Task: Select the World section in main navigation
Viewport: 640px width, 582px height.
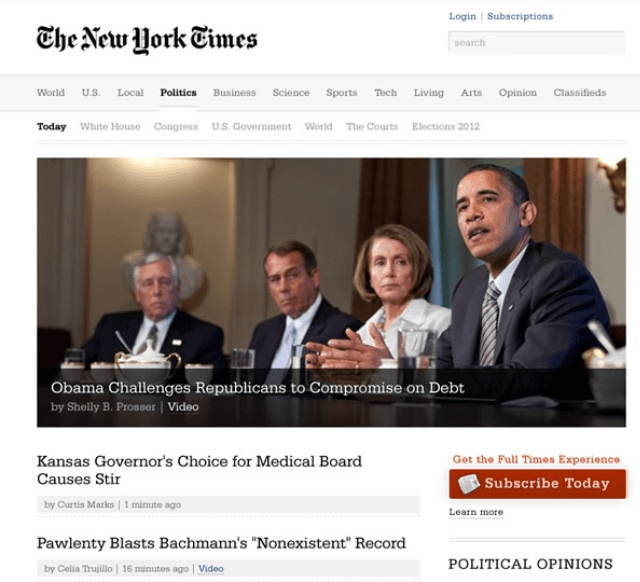Action: coord(51,93)
